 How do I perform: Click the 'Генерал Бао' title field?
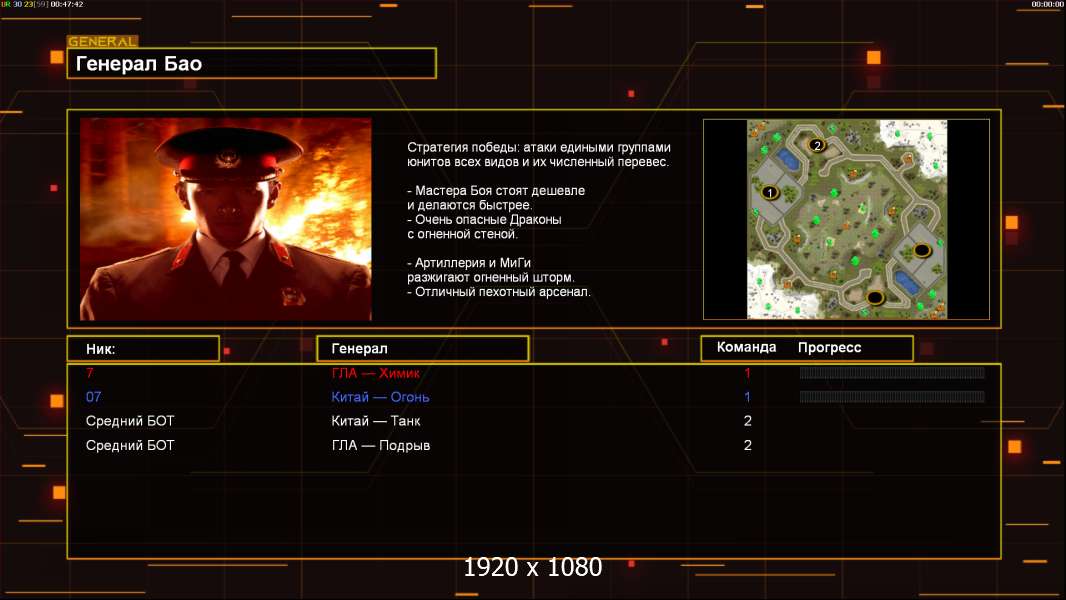pyautogui.click(x=252, y=63)
